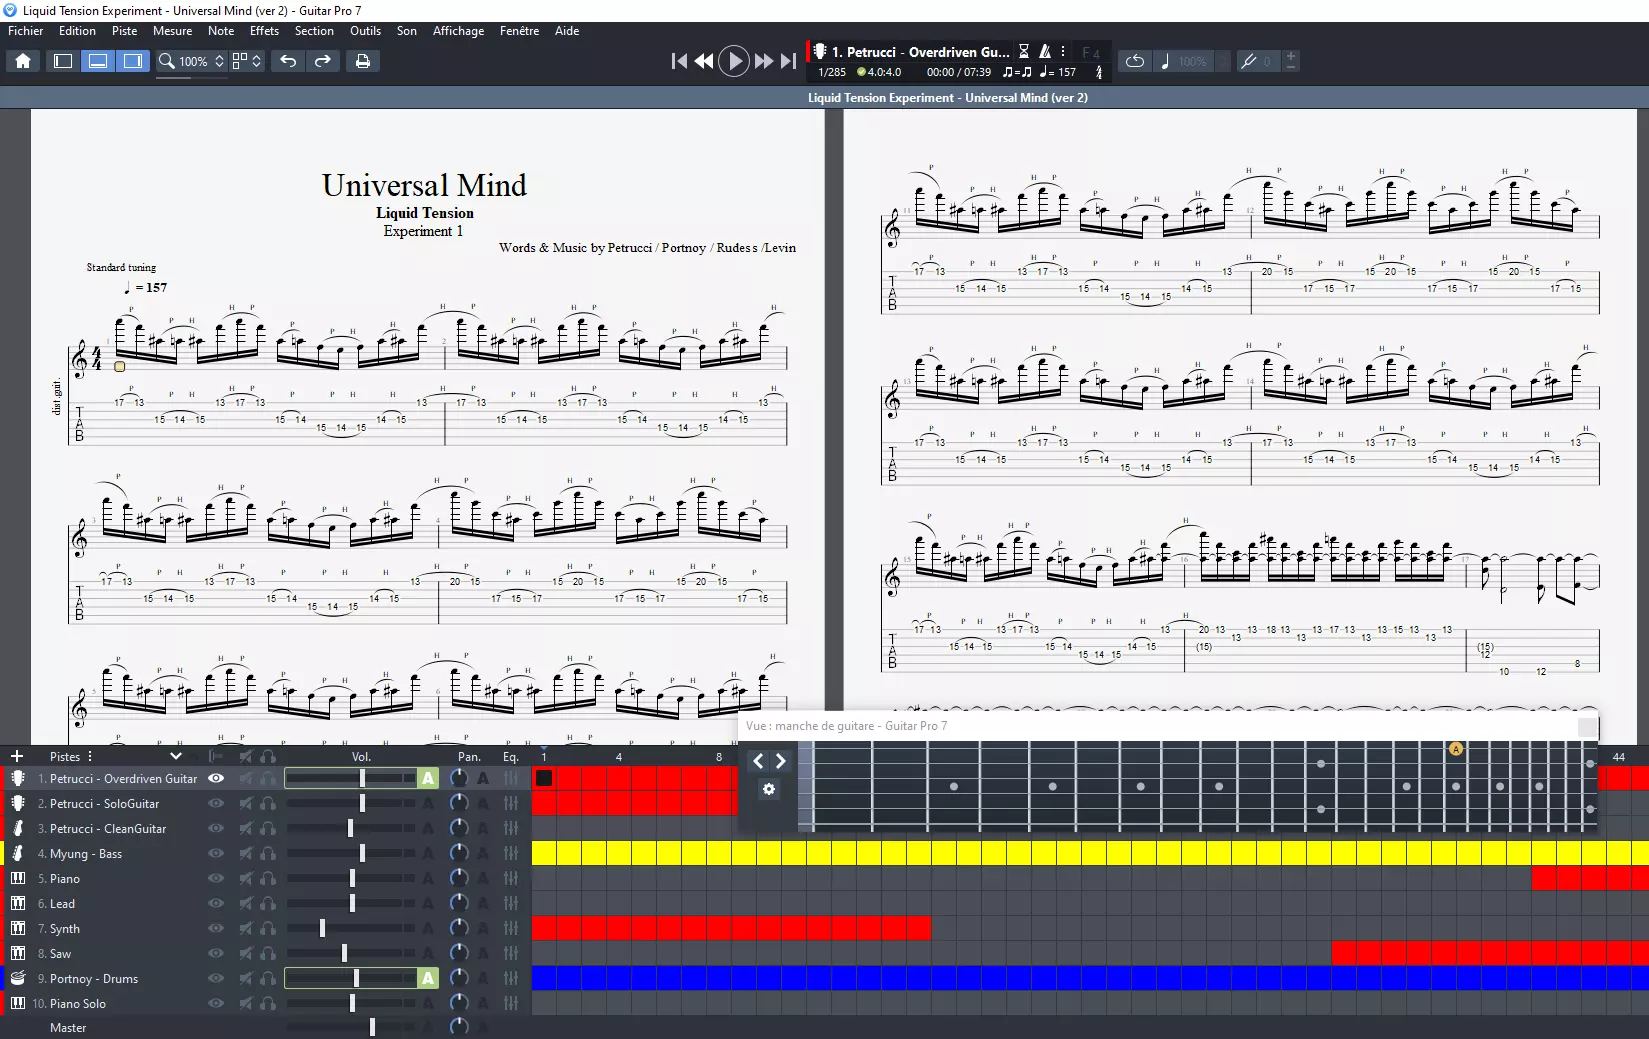This screenshot has height=1039, width=1649.
Task: Click the zoom magnifier icon
Action: tap(166, 61)
